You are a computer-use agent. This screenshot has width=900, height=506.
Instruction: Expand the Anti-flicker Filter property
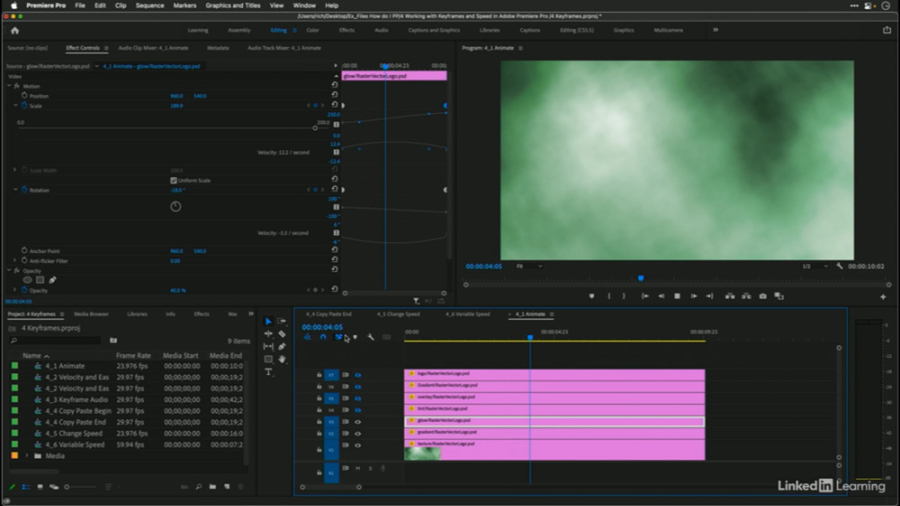point(15,260)
